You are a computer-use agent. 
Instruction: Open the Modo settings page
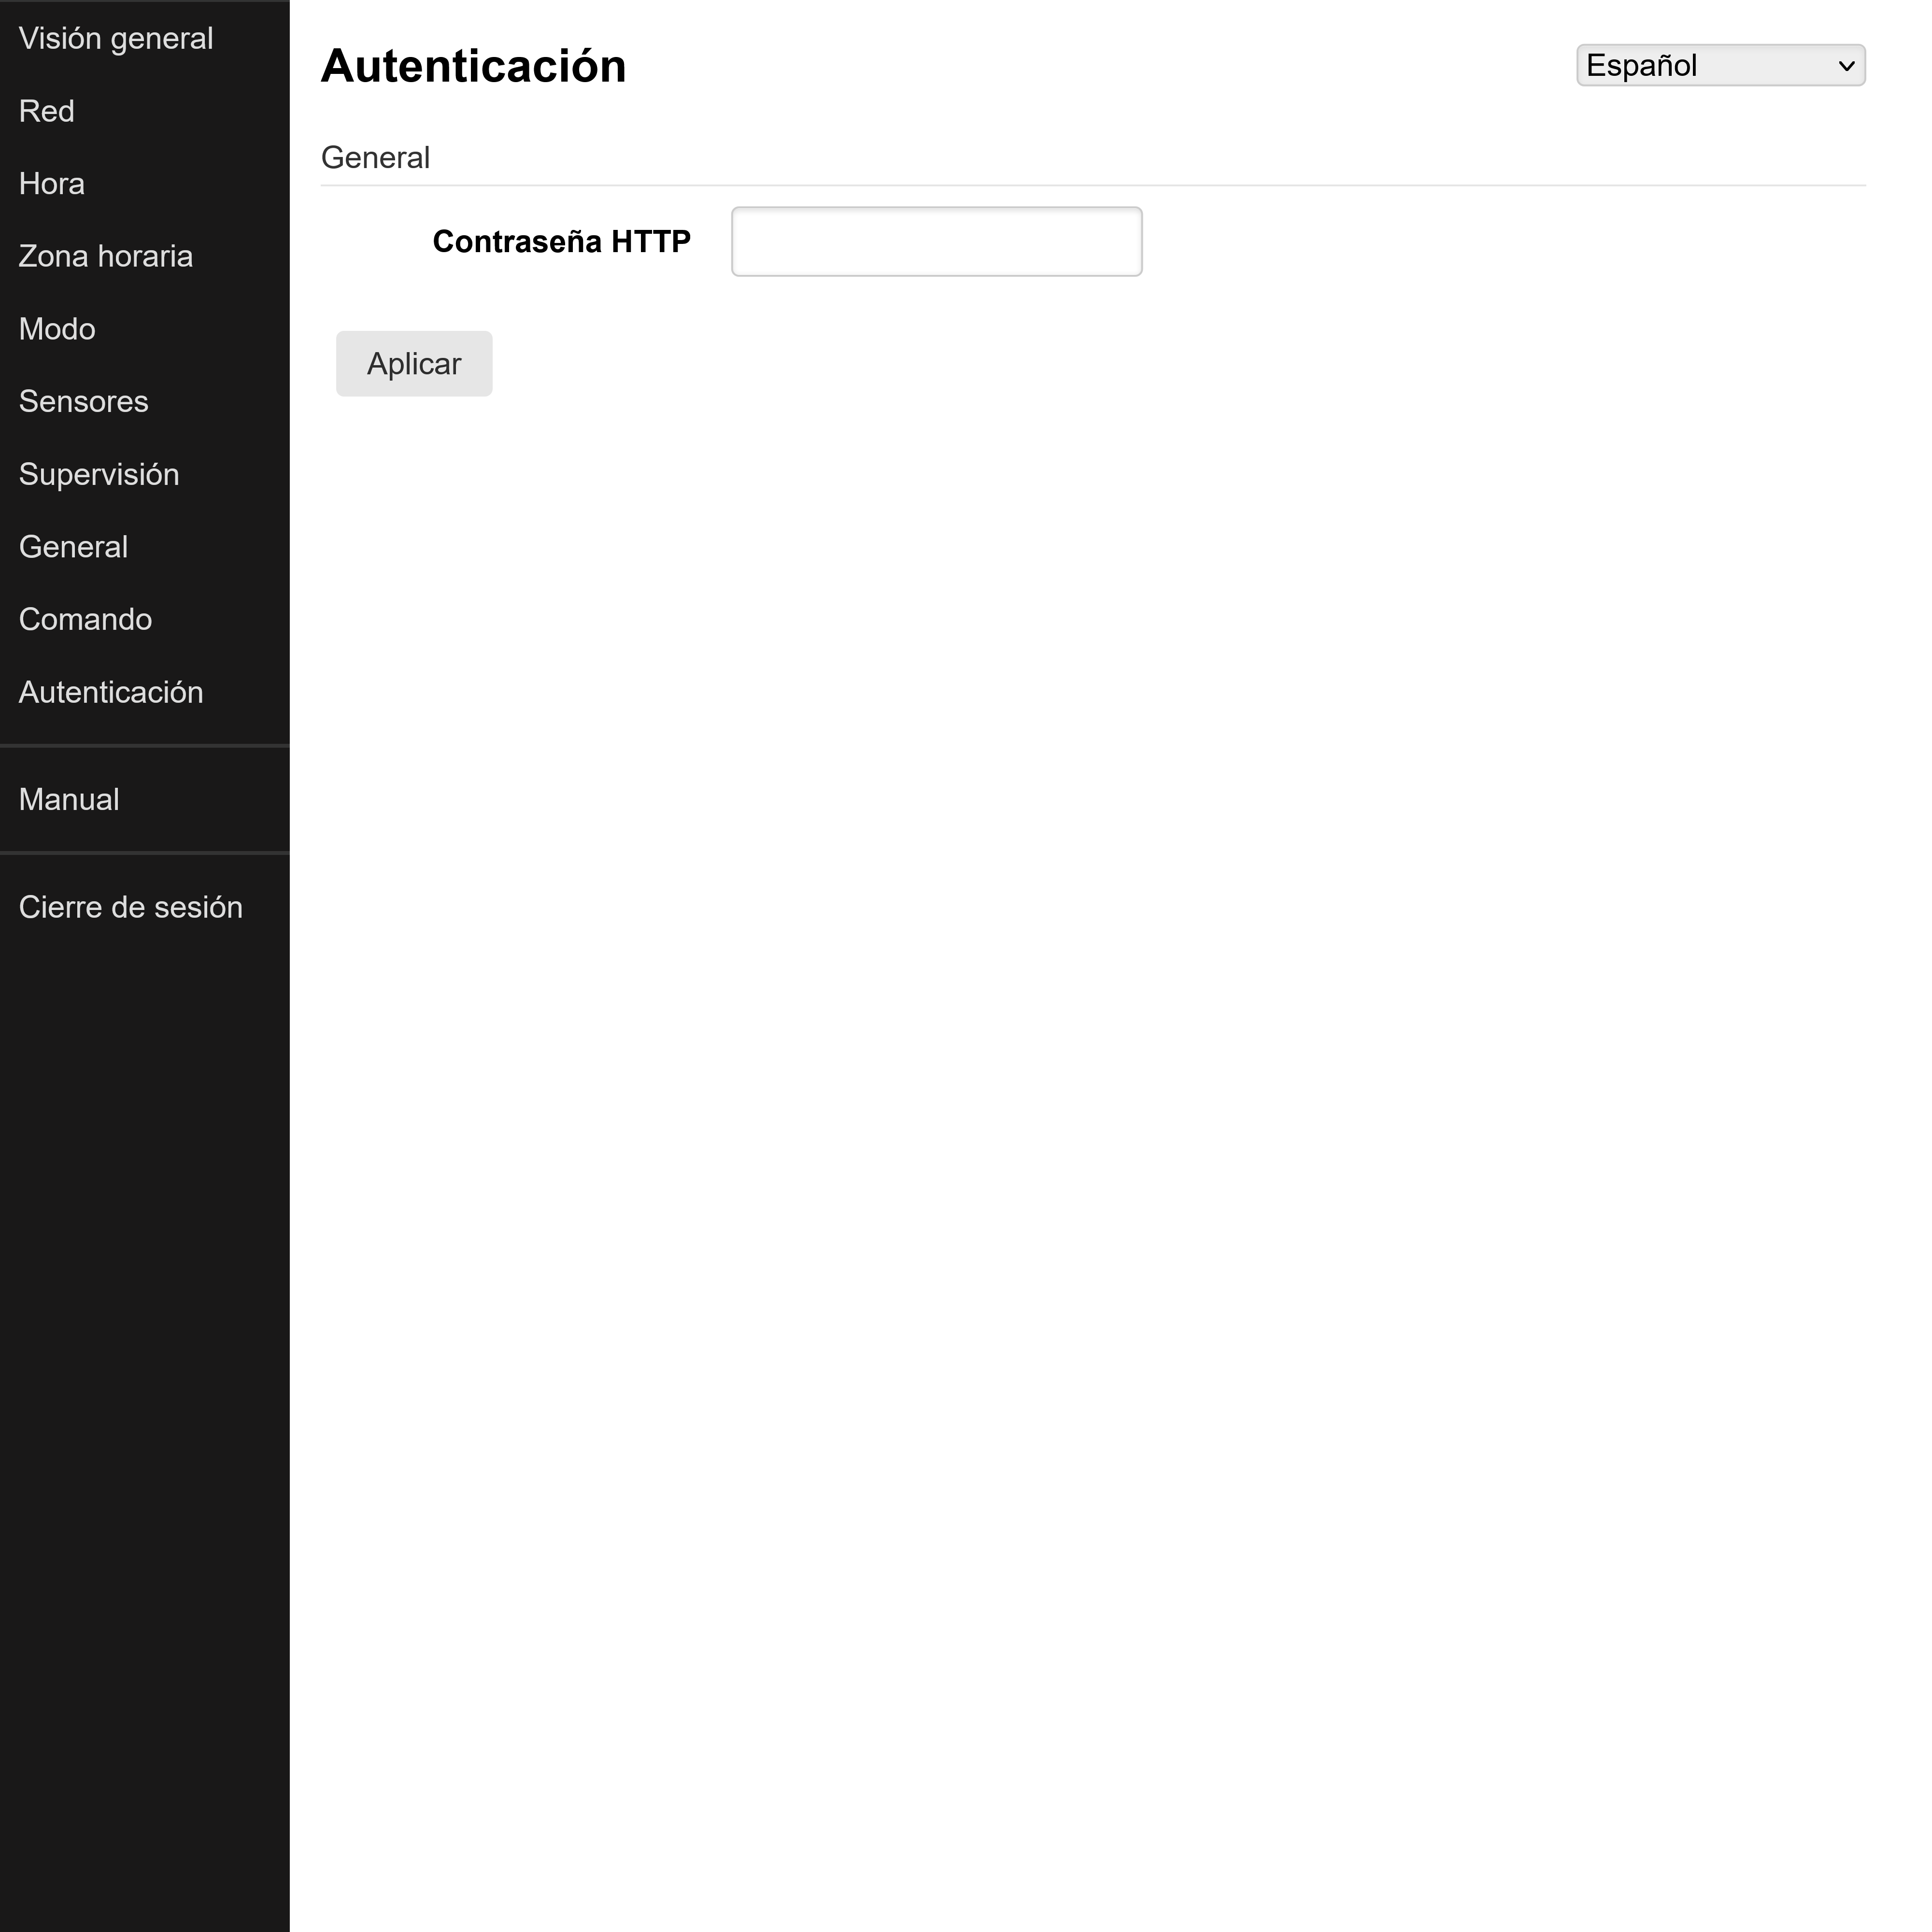click(x=56, y=328)
